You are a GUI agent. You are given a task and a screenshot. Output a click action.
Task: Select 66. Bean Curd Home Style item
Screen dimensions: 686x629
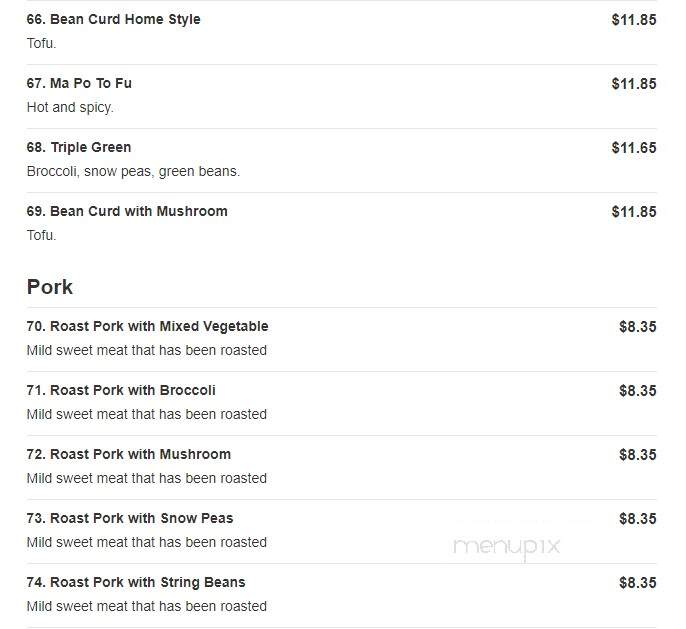click(113, 19)
